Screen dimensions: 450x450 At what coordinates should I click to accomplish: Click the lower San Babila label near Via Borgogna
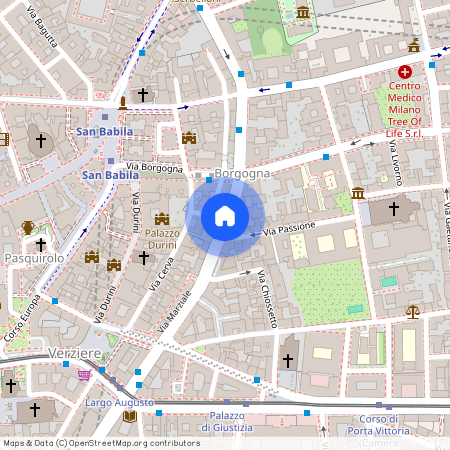coord(110,175)
